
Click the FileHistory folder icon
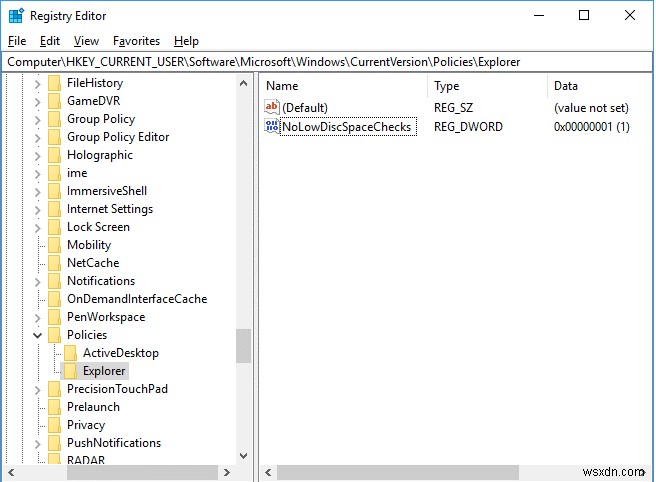tap(54, 83)
